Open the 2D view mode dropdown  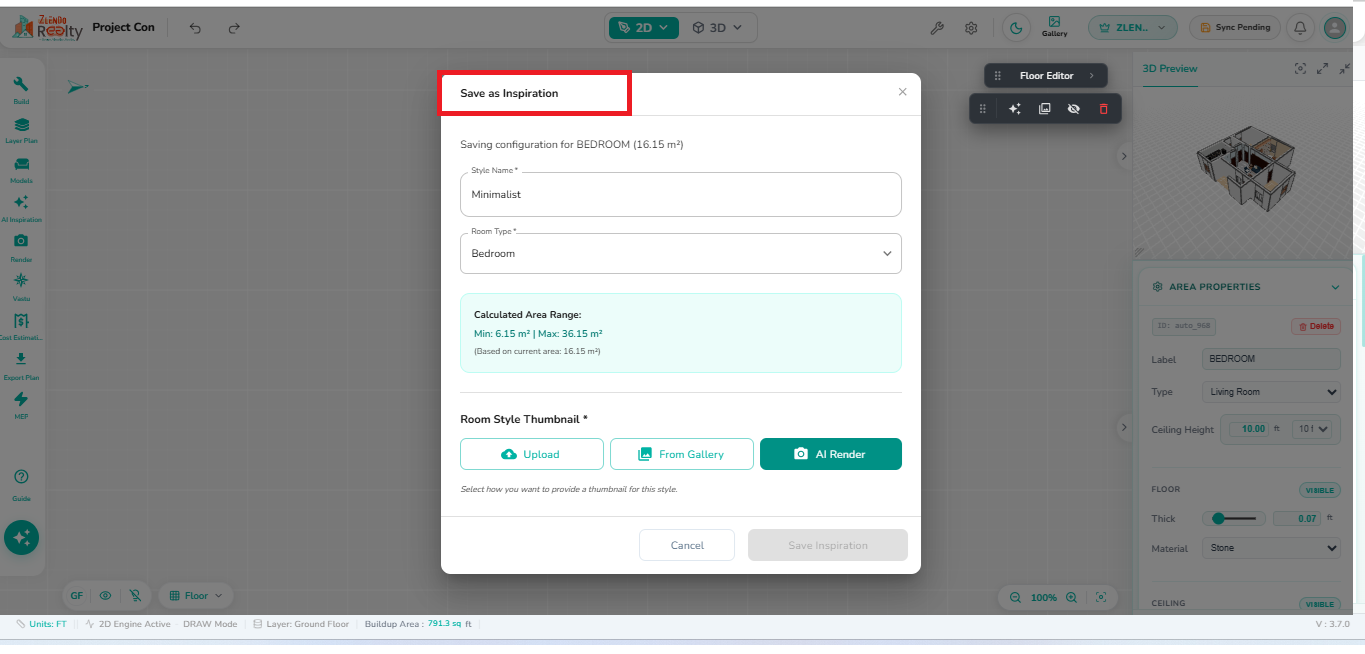644,28
